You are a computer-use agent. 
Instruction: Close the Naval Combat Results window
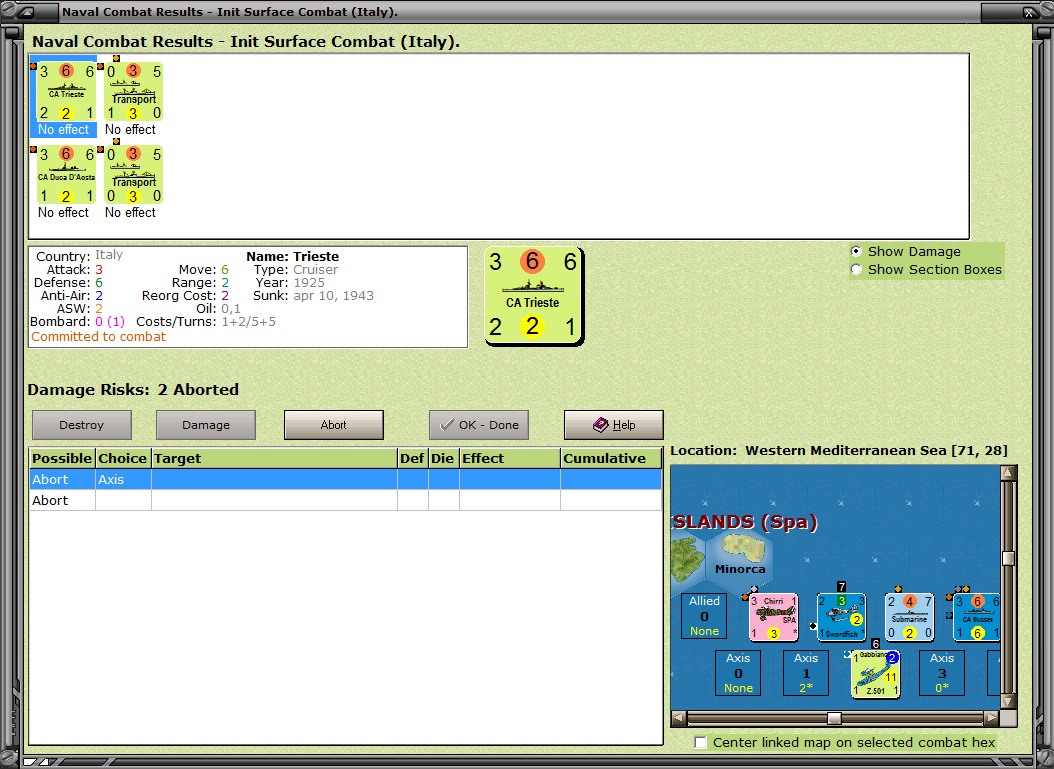[x=1029, y=11]
